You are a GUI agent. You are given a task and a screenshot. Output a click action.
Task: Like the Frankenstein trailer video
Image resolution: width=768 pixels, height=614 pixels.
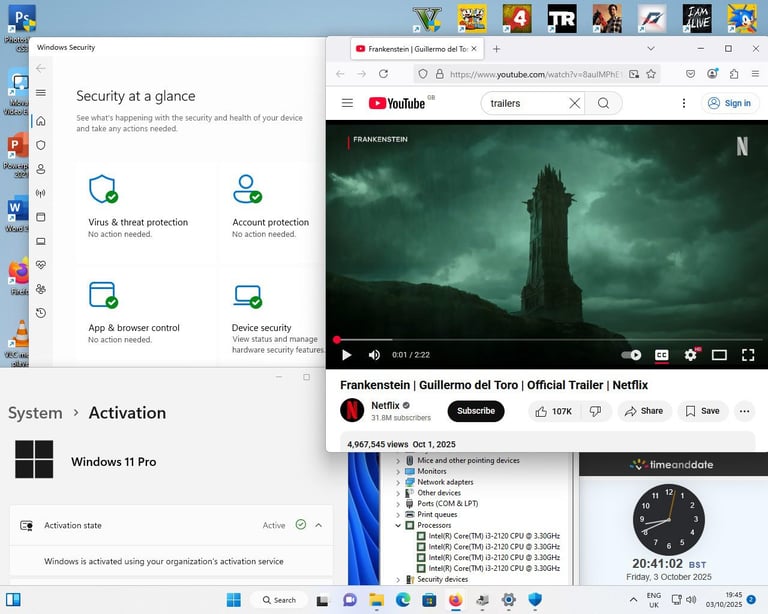tap(552, 411)
